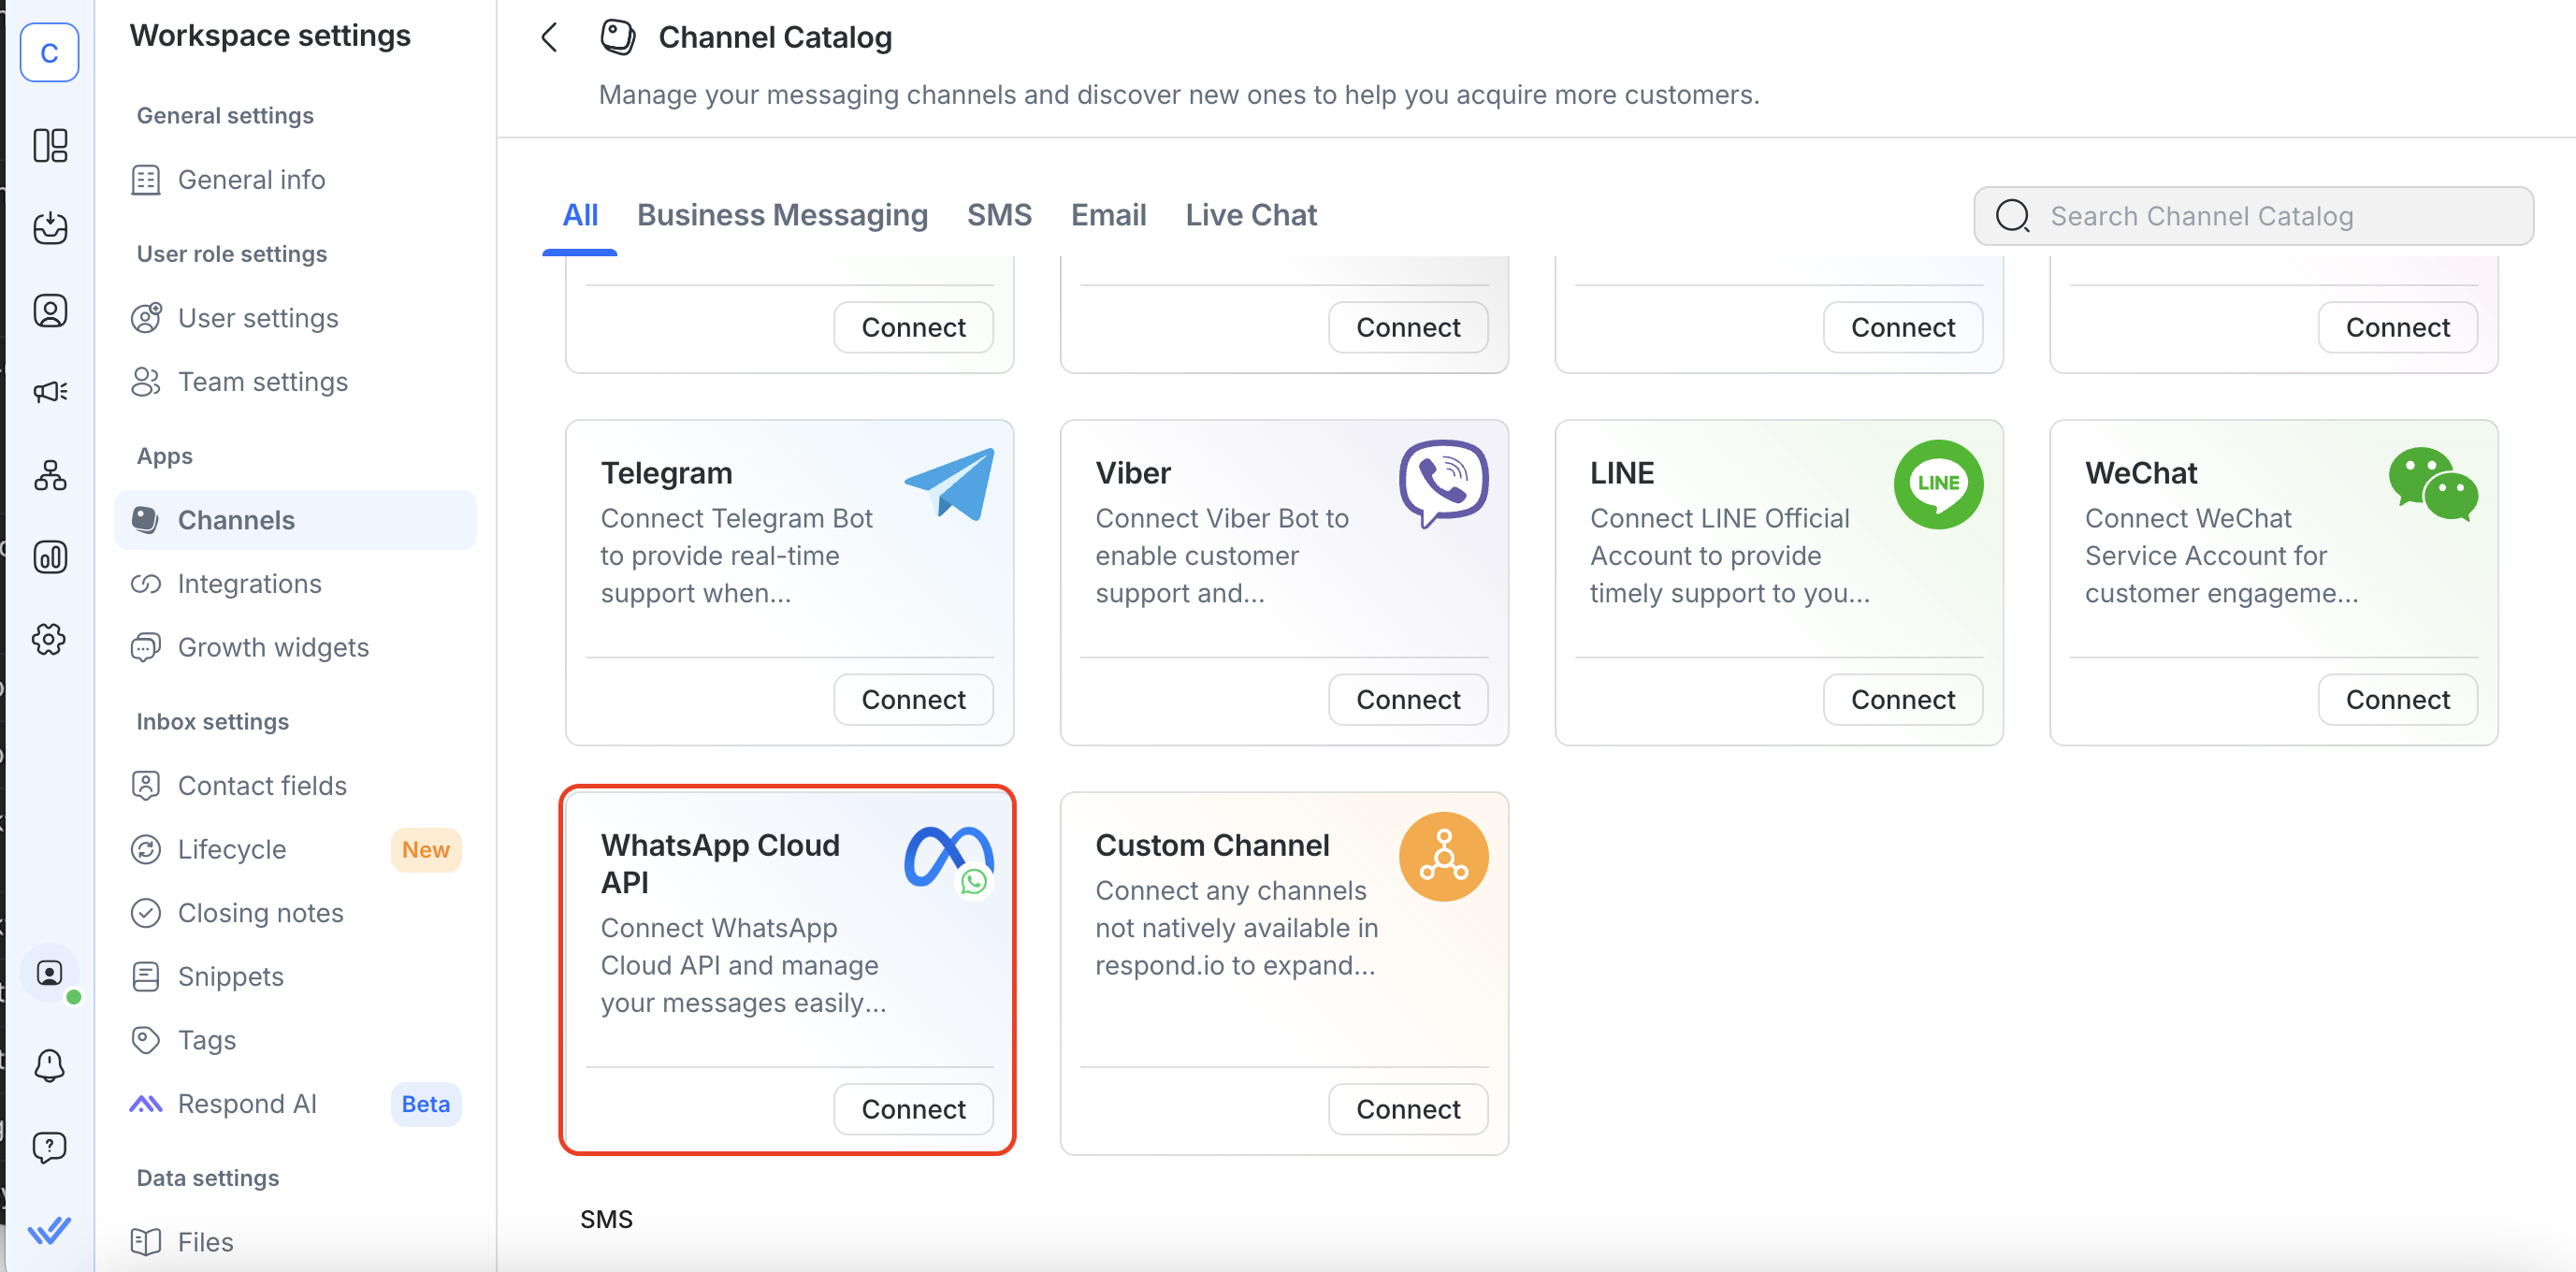
Task: Connect the Telegram channel
Action: pyautogui.click(x=912, y=699)
